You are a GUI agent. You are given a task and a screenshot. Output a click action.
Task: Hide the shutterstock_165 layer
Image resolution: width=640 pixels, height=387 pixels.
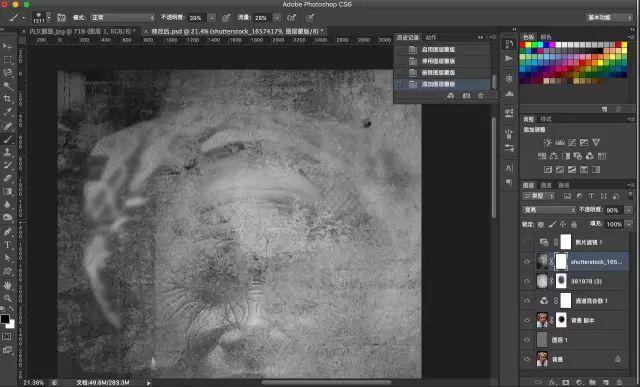coord(527,261)
